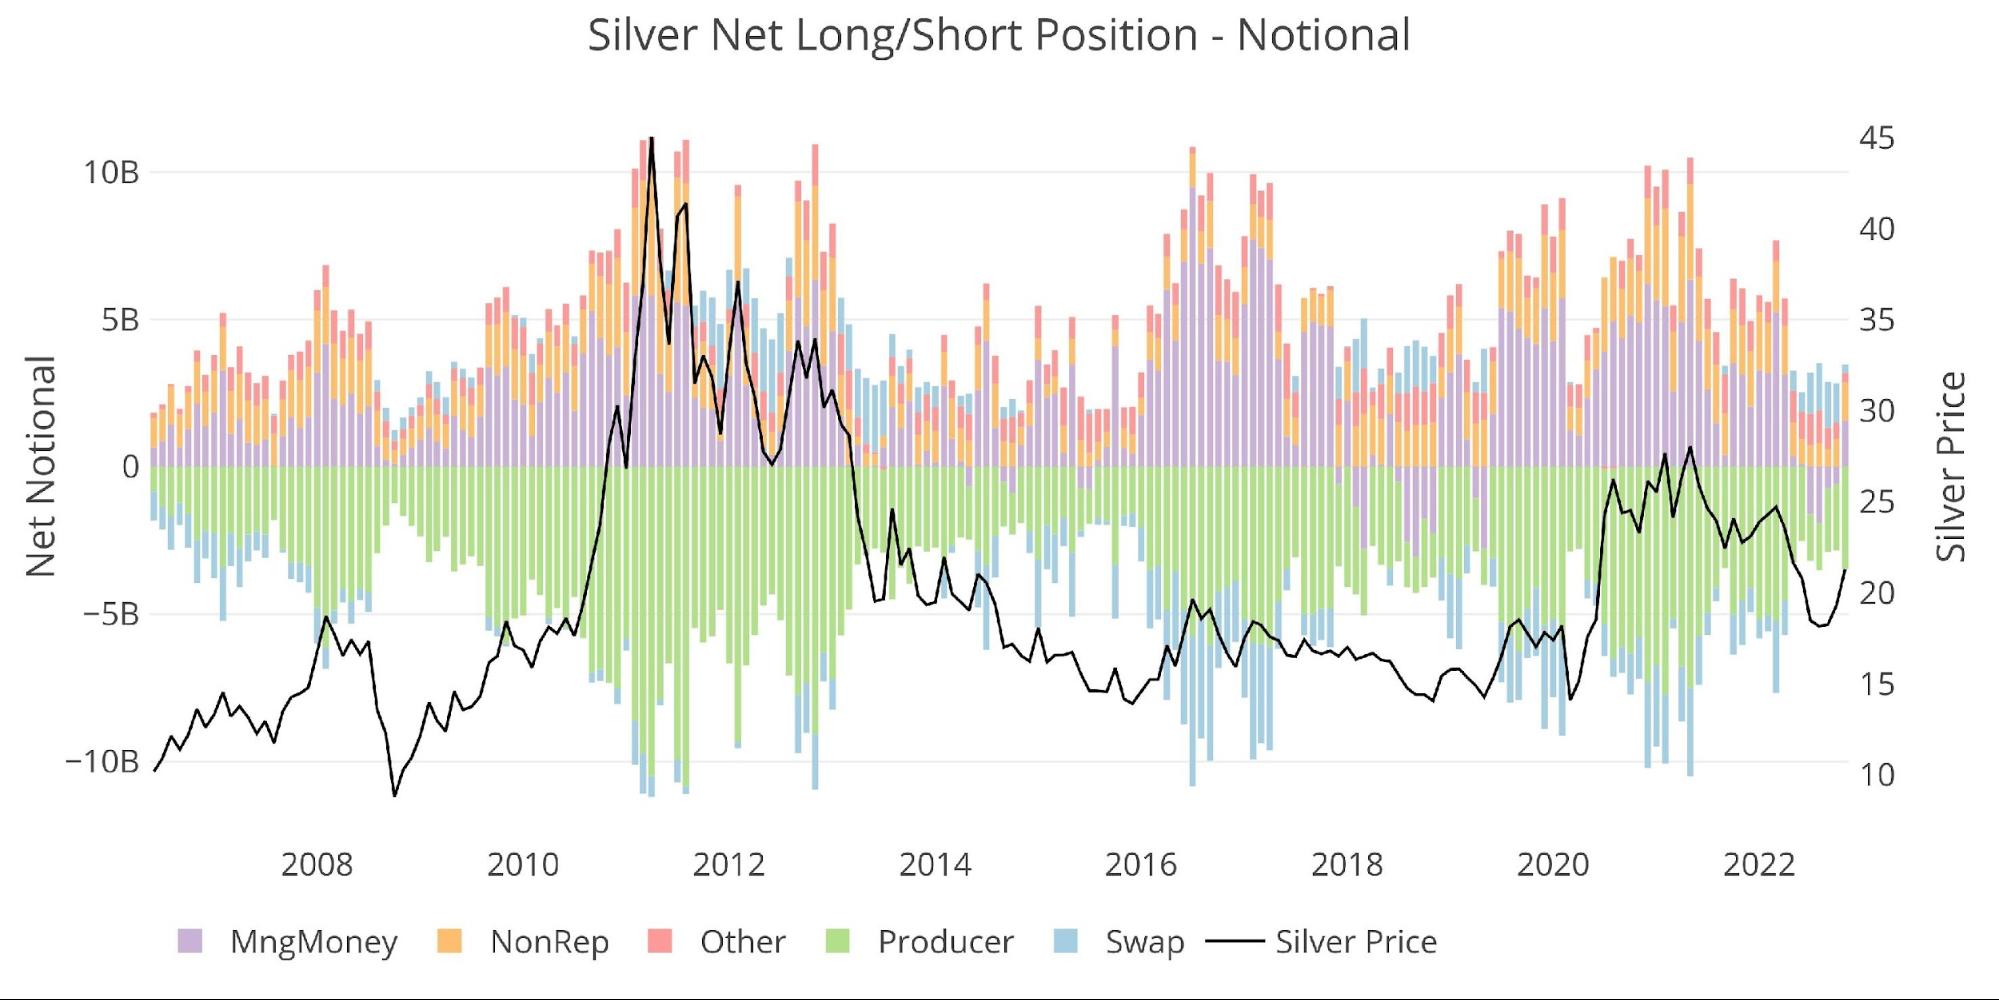Toggle the Swap legend label

point(1144,941)
